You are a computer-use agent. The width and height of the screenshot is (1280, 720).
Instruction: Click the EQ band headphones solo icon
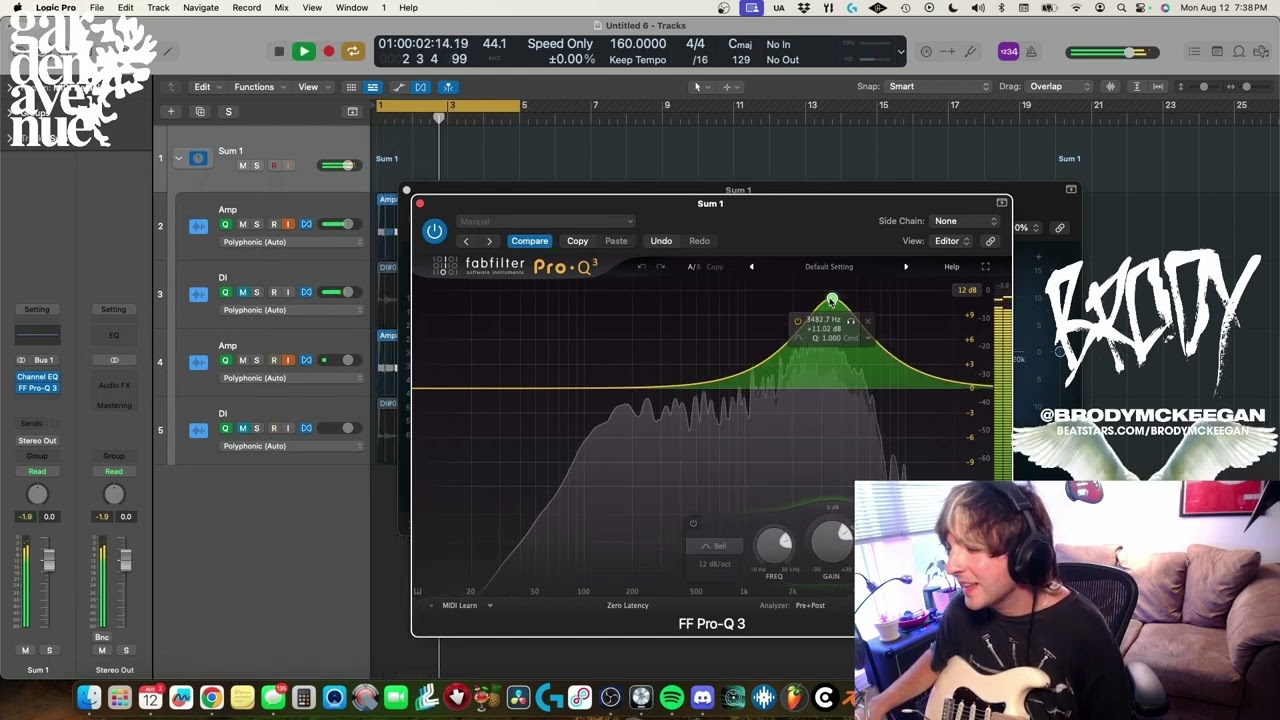tap(851, 321)
